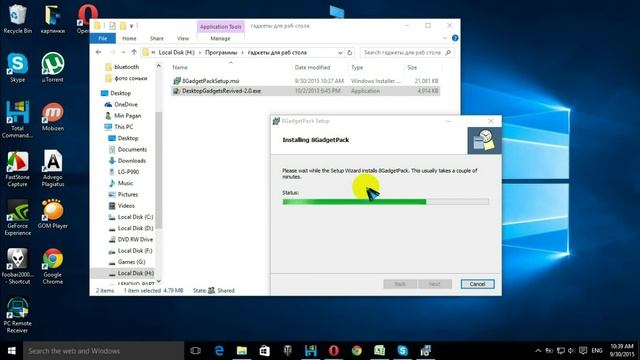Open foobar2000 shortcut on desktop

point(17,266)
